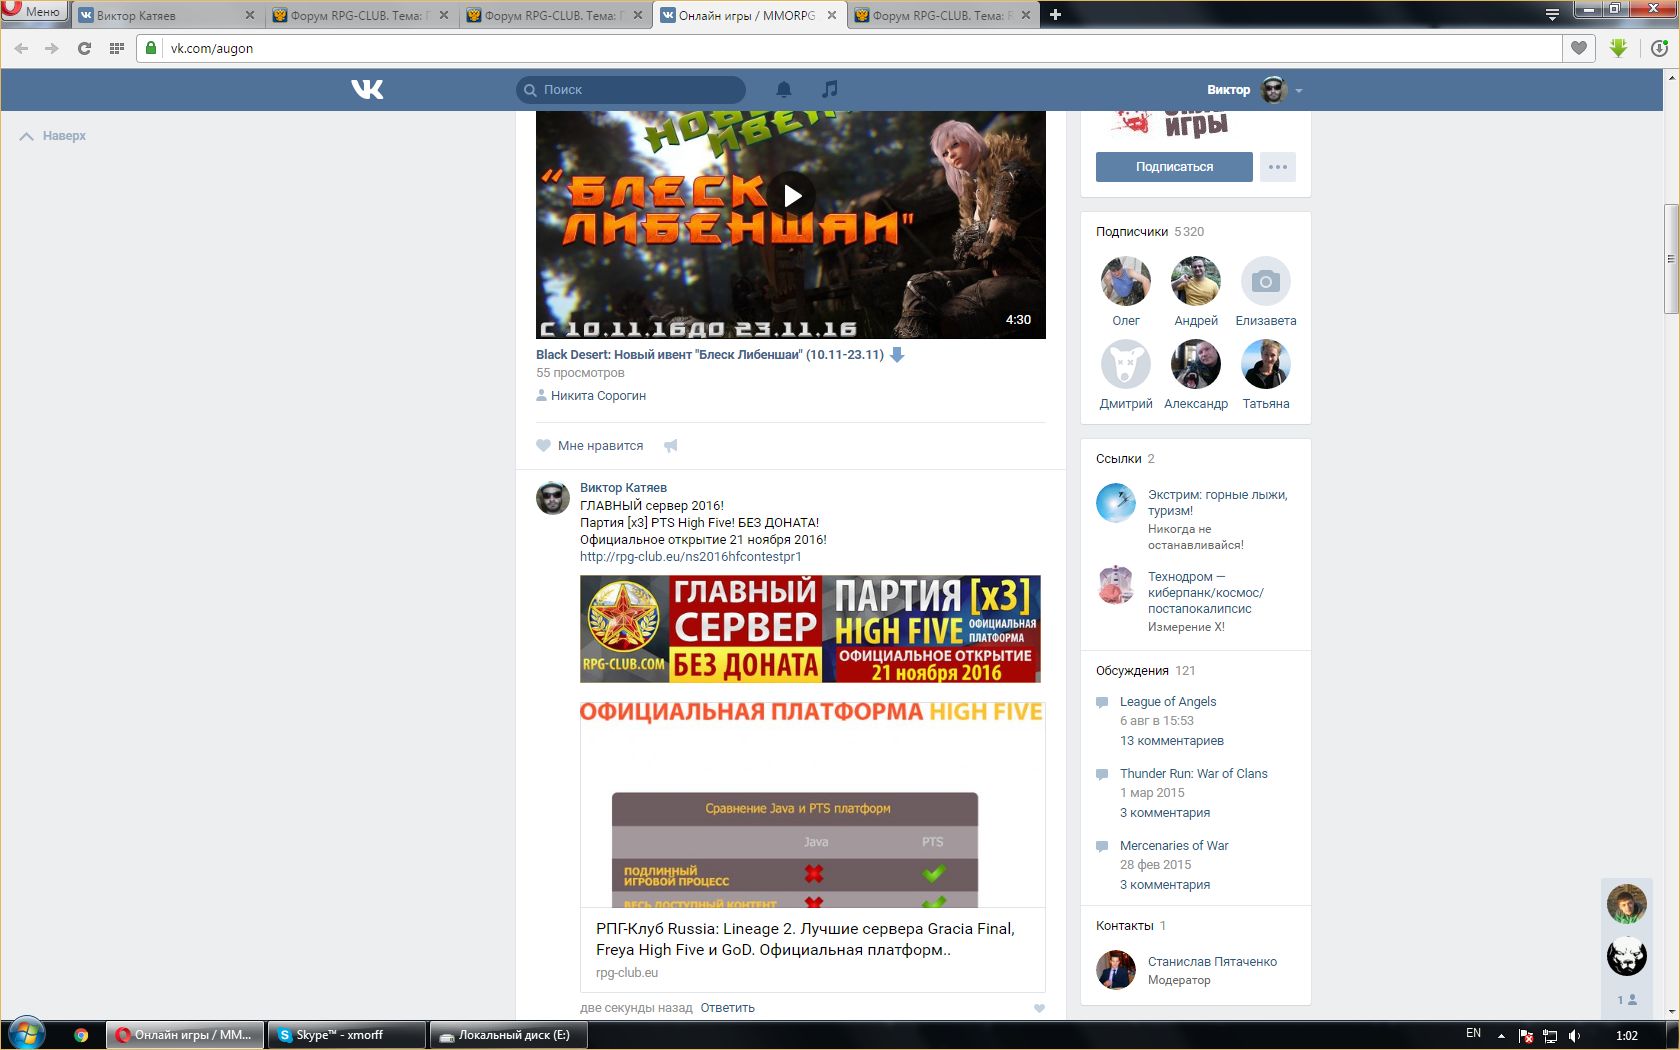Add page to bookmarks with heart icon
The width and height of the screenshot is (1680, 1050).
(1579, 48)
